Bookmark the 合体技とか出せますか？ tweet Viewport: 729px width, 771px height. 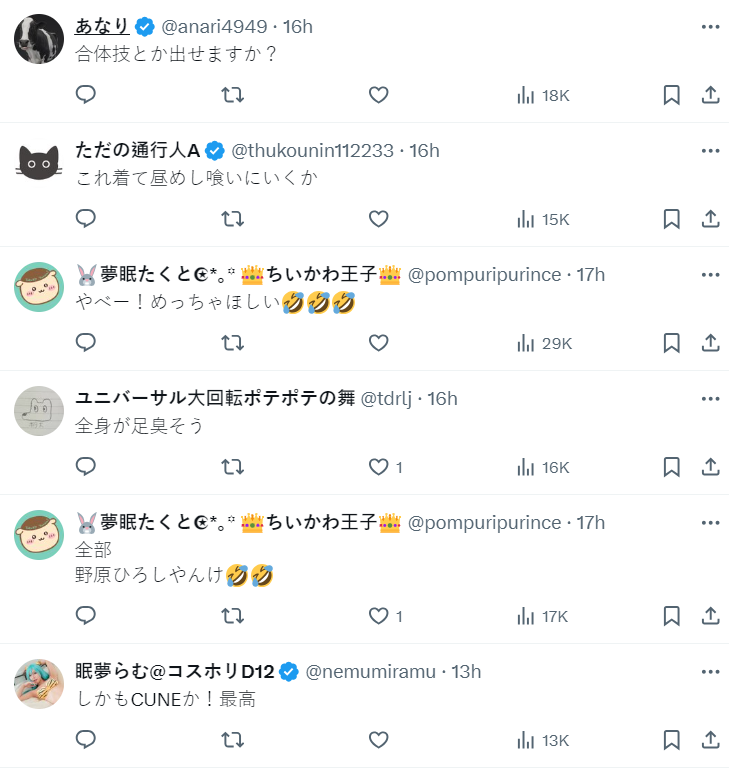pyautogui.click(x=672, y=95)
